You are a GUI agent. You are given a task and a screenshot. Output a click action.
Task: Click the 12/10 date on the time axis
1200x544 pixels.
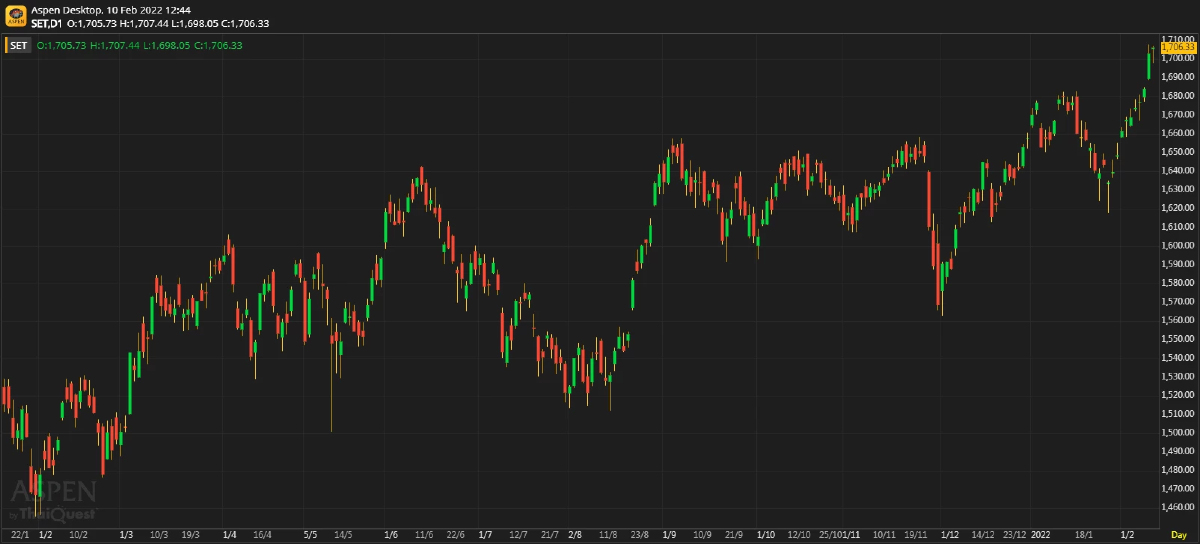pyautogui.click(x=799, y=535)
